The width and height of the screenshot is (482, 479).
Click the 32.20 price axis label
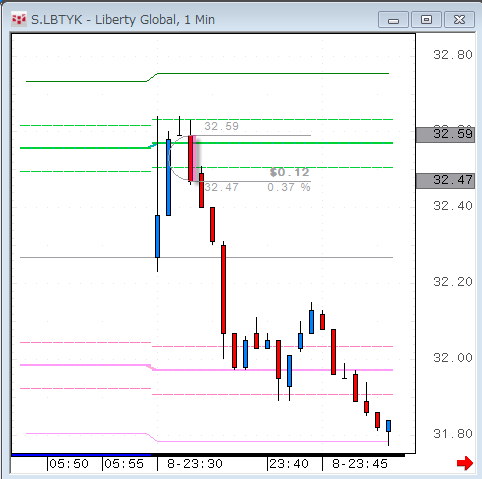coord(453,282)
